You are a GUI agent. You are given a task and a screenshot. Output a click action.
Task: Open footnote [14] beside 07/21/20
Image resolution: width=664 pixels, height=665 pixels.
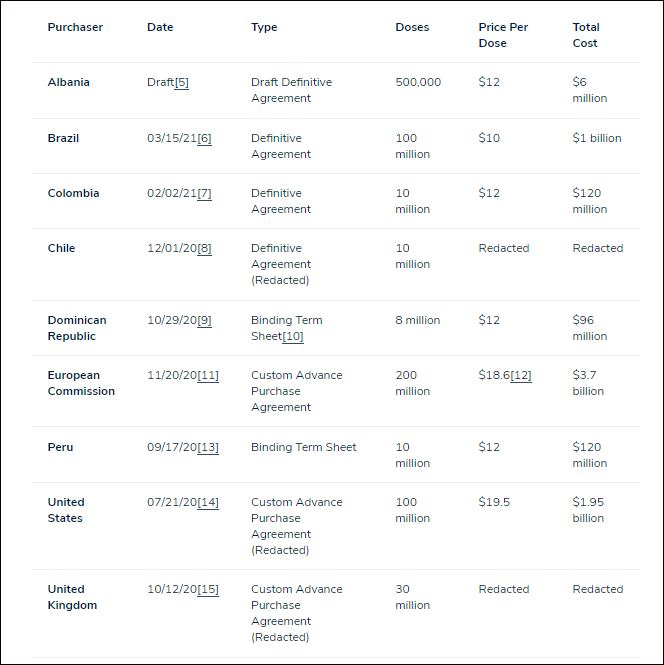[208, 503]
